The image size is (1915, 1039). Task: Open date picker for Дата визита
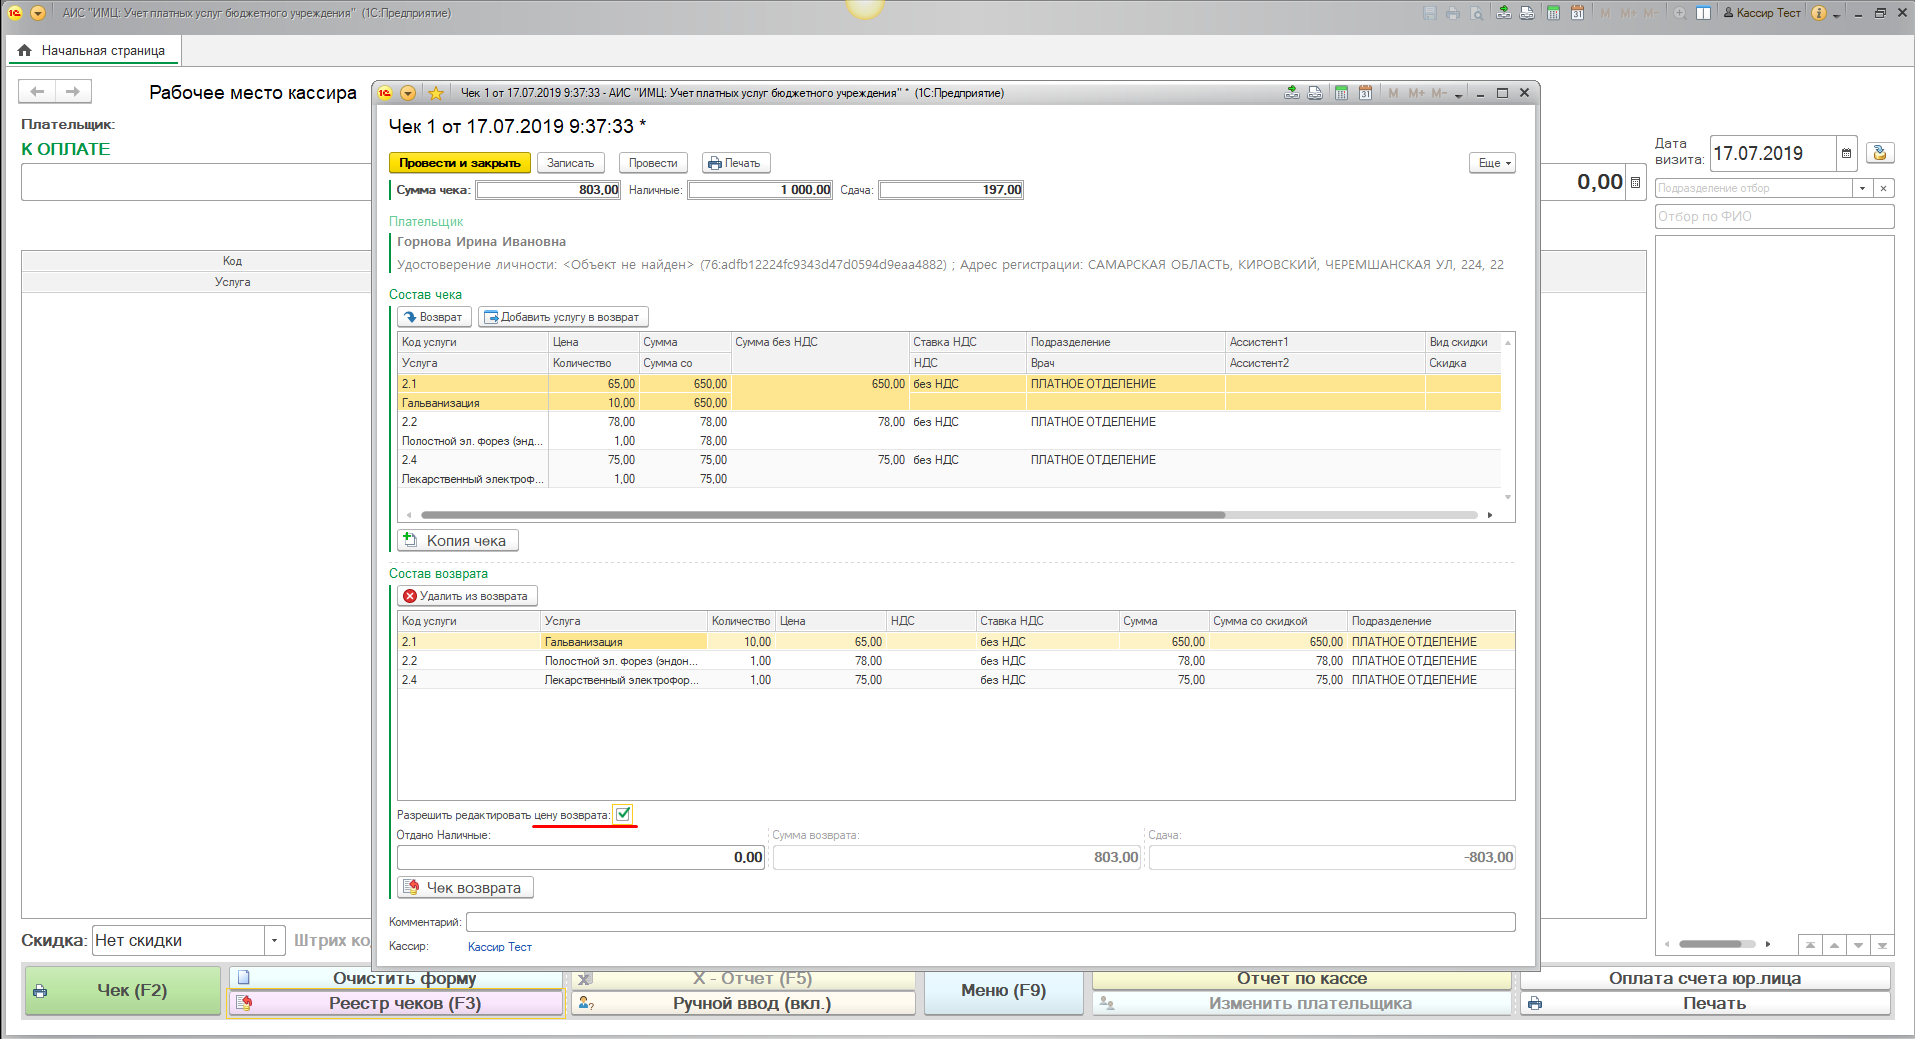pos(1846,154)
